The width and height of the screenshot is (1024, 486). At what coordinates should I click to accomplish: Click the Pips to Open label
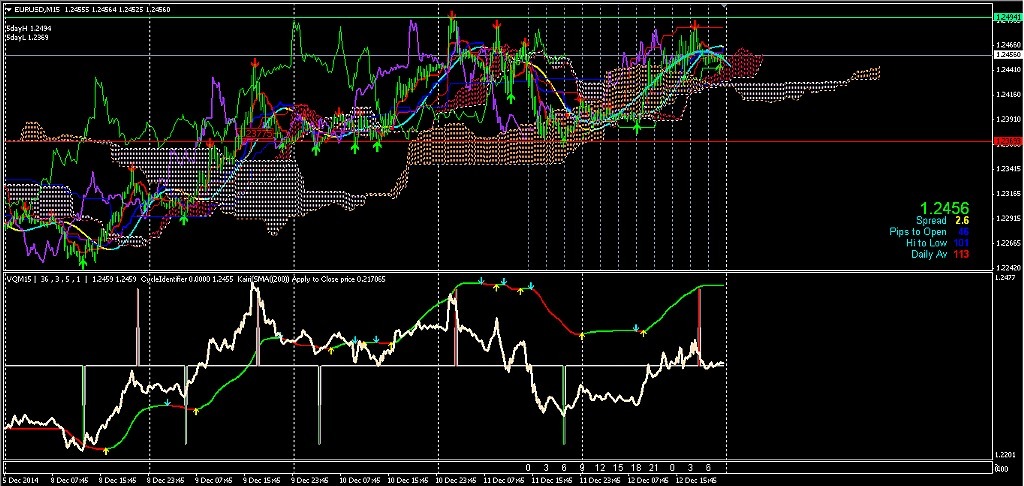(x=918, y=232)
